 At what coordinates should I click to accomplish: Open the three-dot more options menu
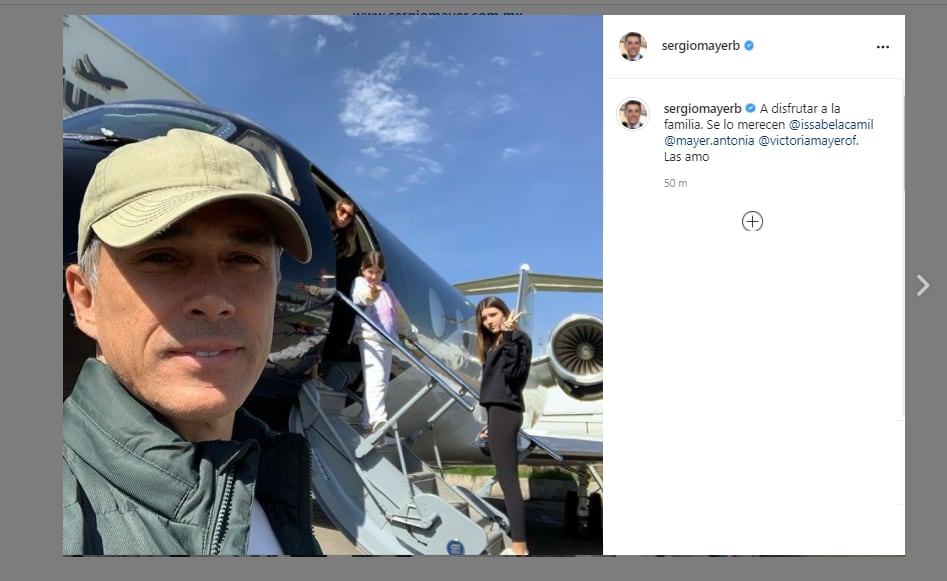click(882, 46)
